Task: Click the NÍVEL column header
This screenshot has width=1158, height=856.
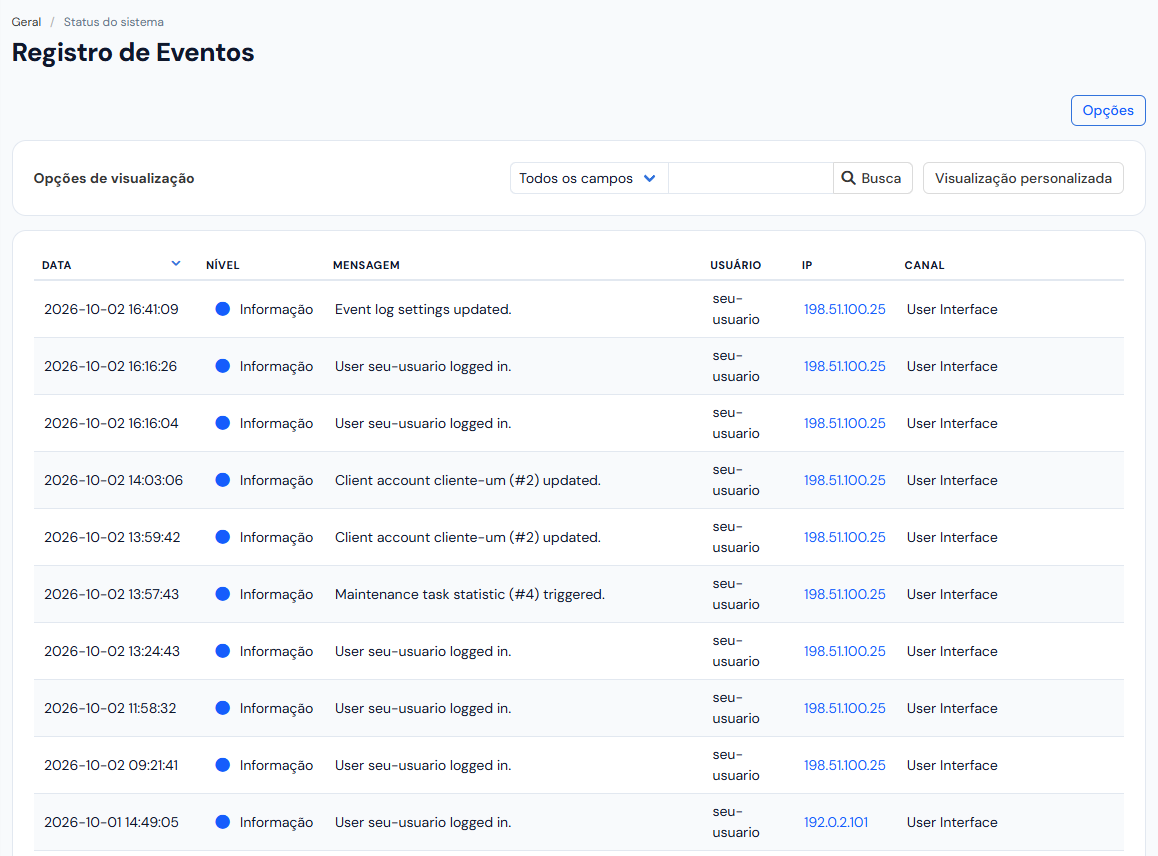Action: pyautogui.click(x=222, y=265)
